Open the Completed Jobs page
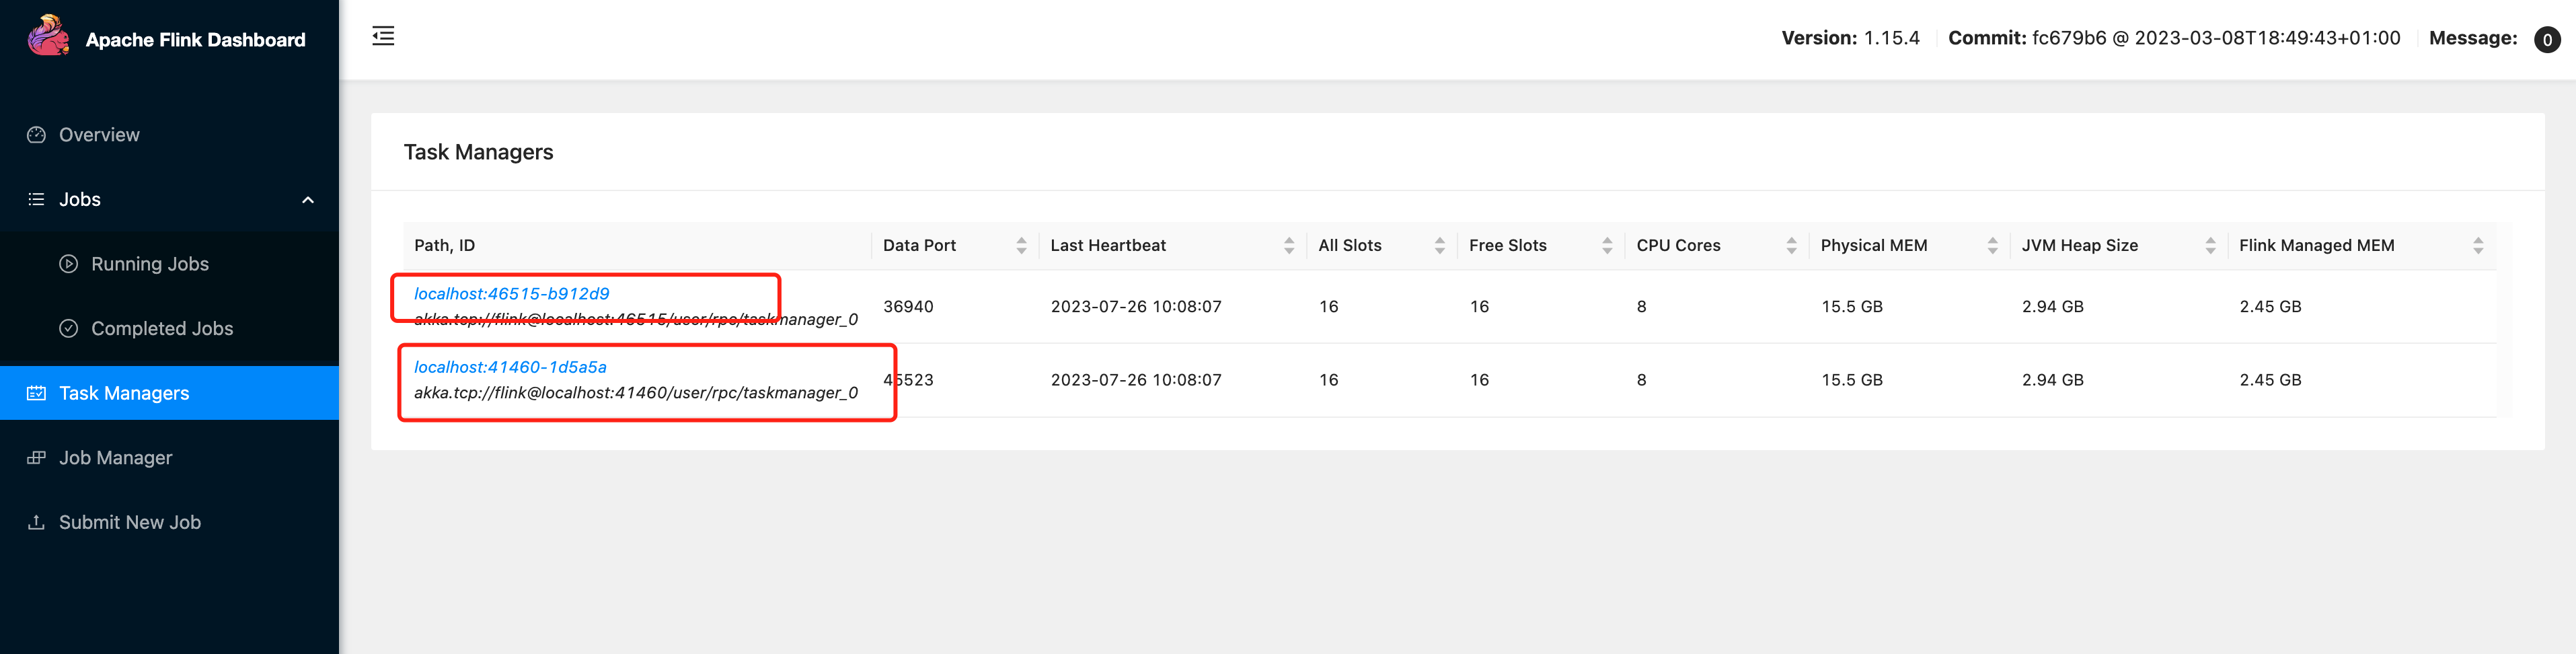2576x654 pixels. coord(162,328)
